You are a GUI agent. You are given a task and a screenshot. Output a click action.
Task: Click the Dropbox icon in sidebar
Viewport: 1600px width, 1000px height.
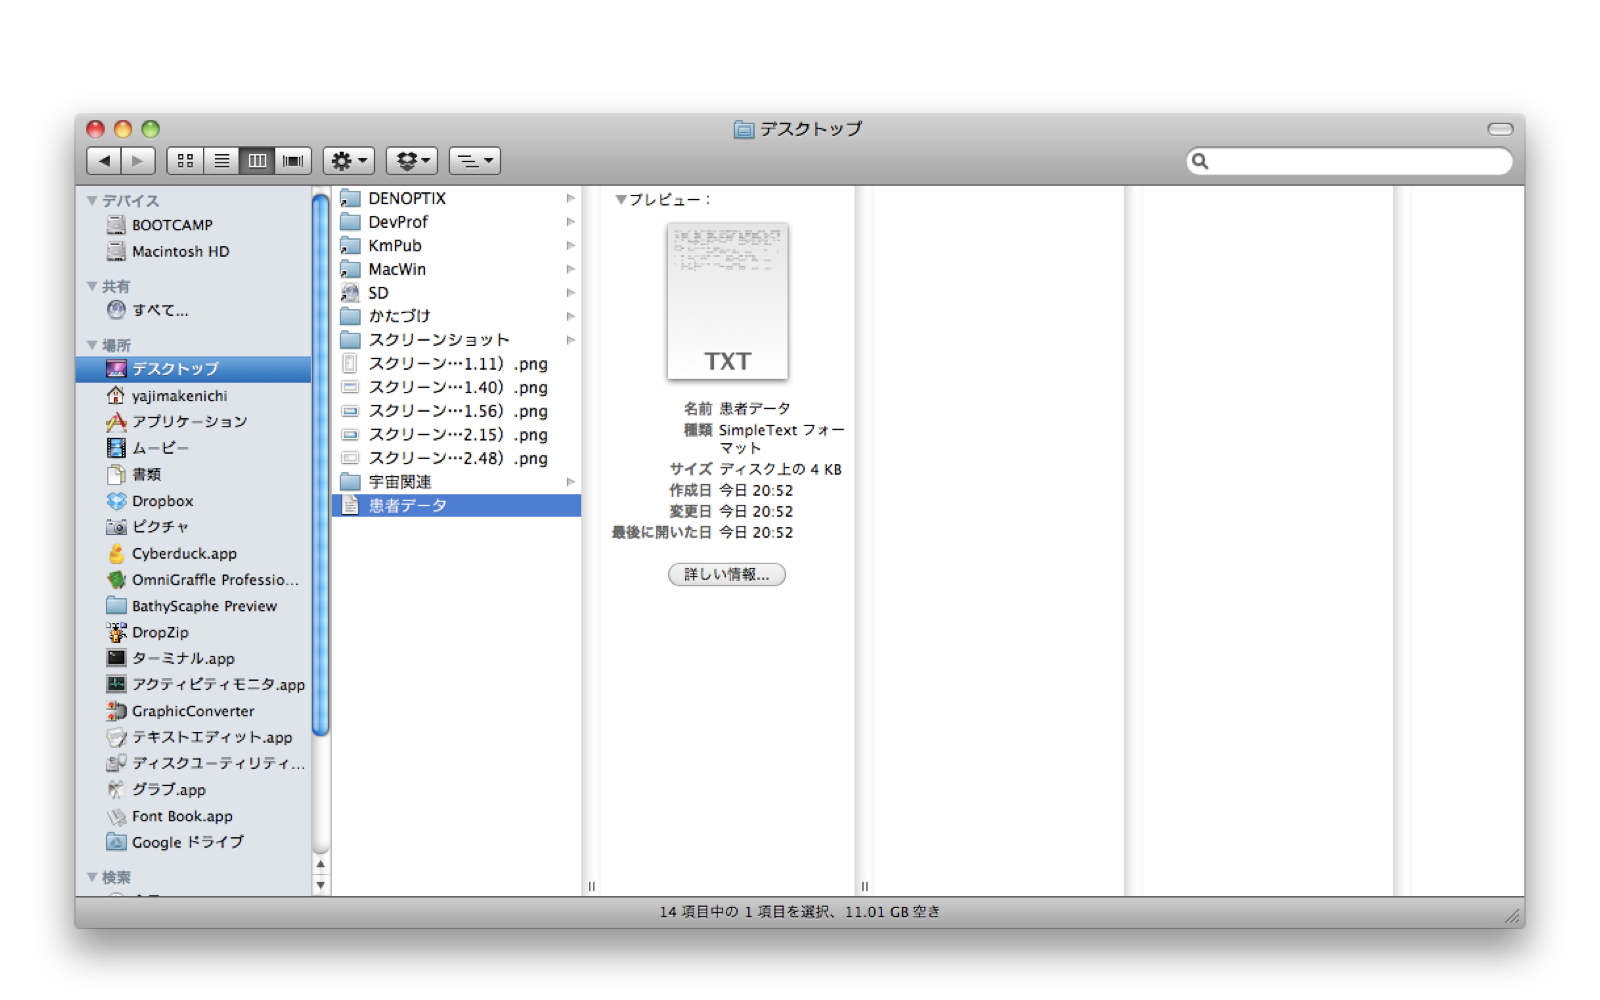(x=117, y=501)
